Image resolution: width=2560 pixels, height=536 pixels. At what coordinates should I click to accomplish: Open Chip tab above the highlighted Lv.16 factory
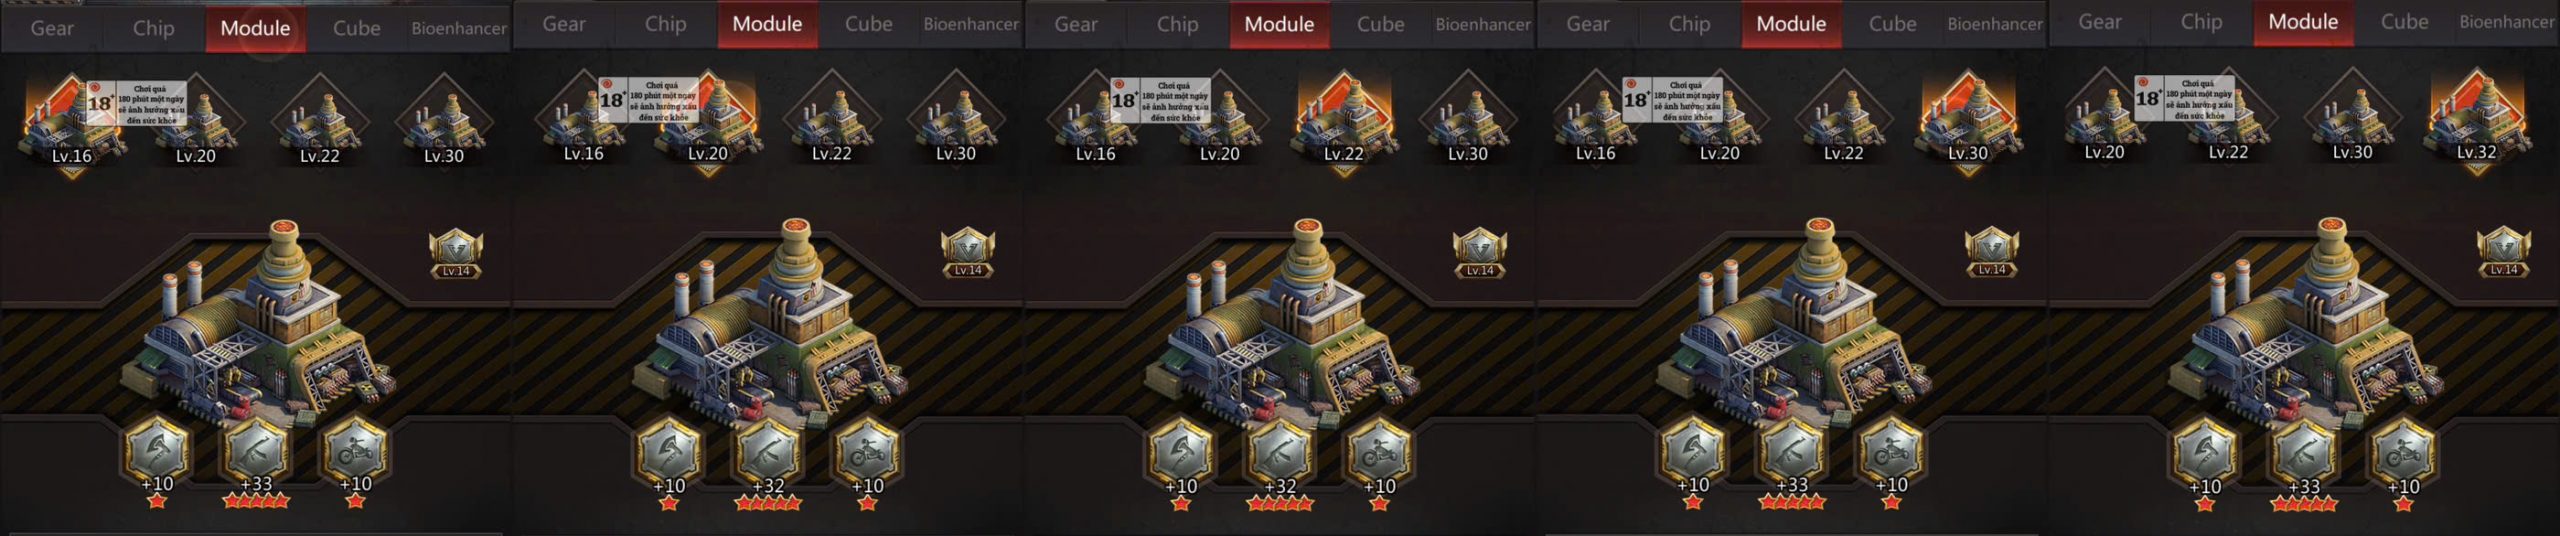coord(154,28)
